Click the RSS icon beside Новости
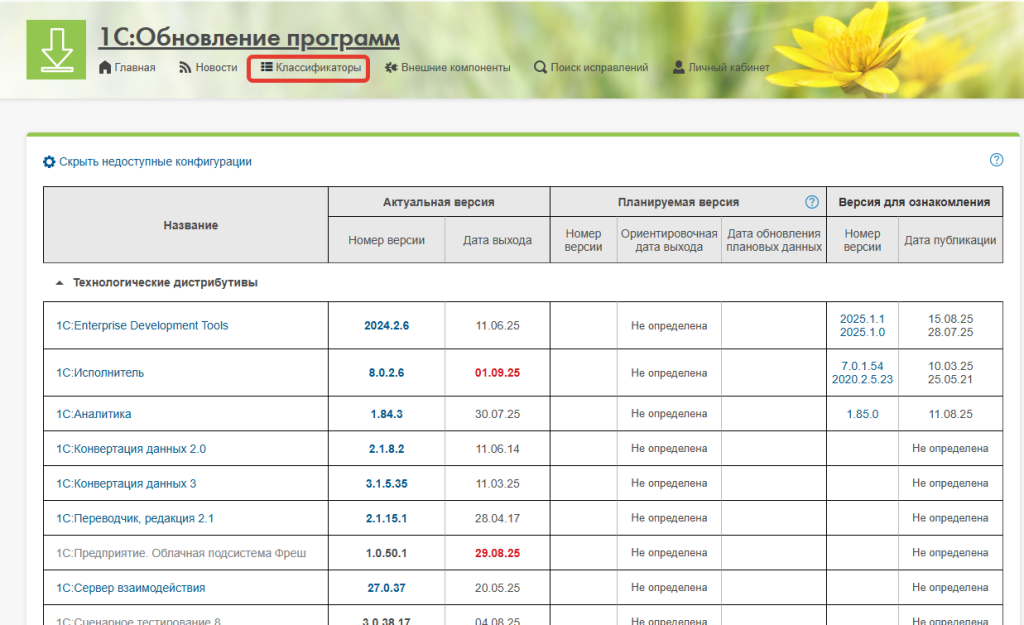This screenshot has width=1024, height=625. click(185, 68)
